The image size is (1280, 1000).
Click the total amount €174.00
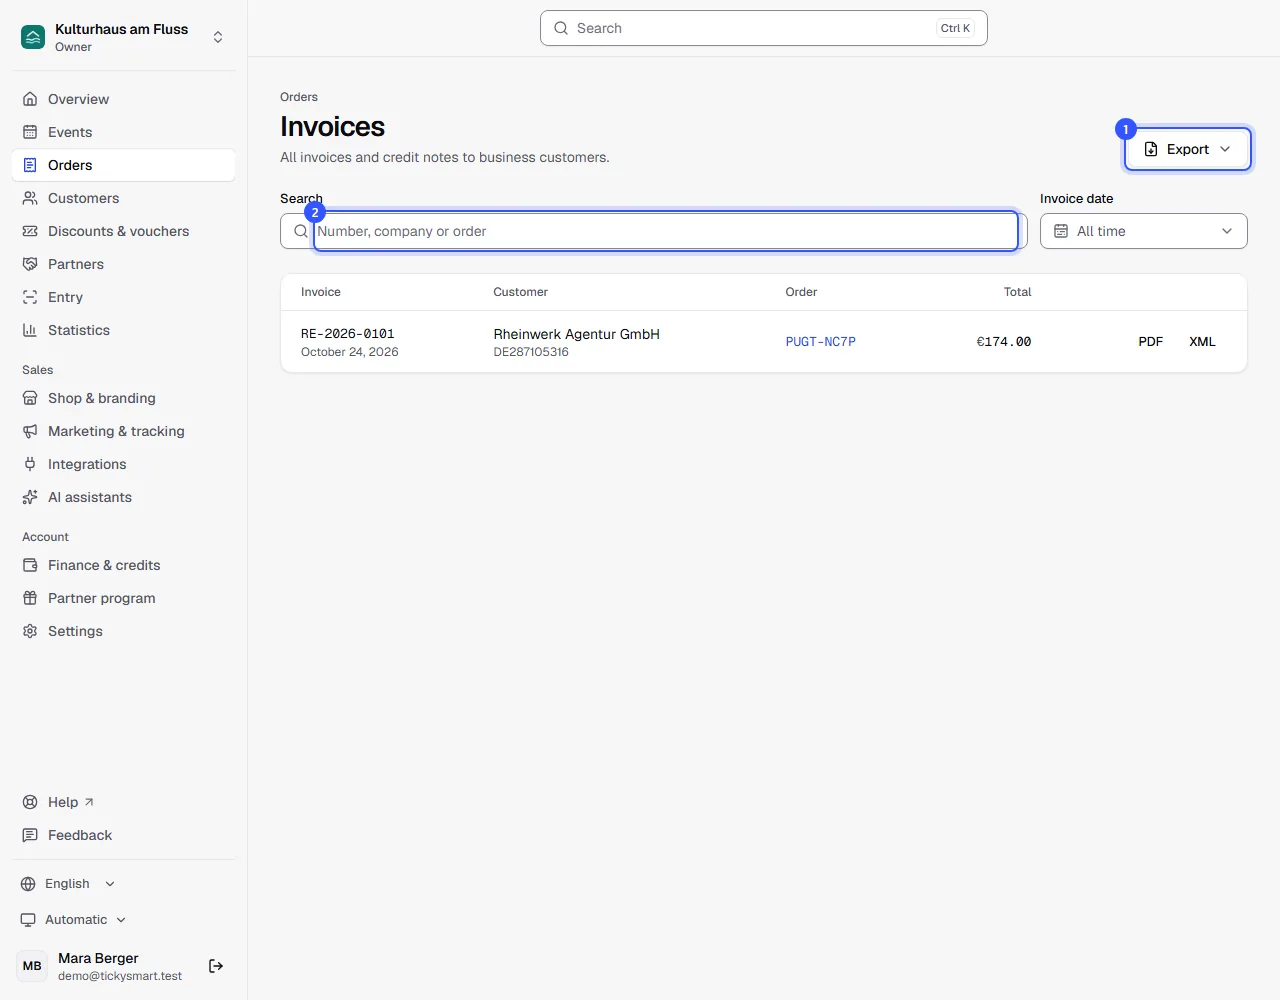click(x=1004, y=342)
